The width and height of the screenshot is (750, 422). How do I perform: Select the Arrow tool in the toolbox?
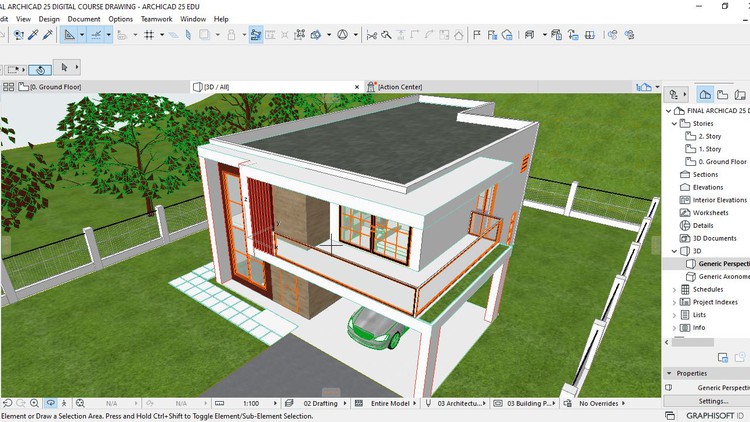point(64,68)
